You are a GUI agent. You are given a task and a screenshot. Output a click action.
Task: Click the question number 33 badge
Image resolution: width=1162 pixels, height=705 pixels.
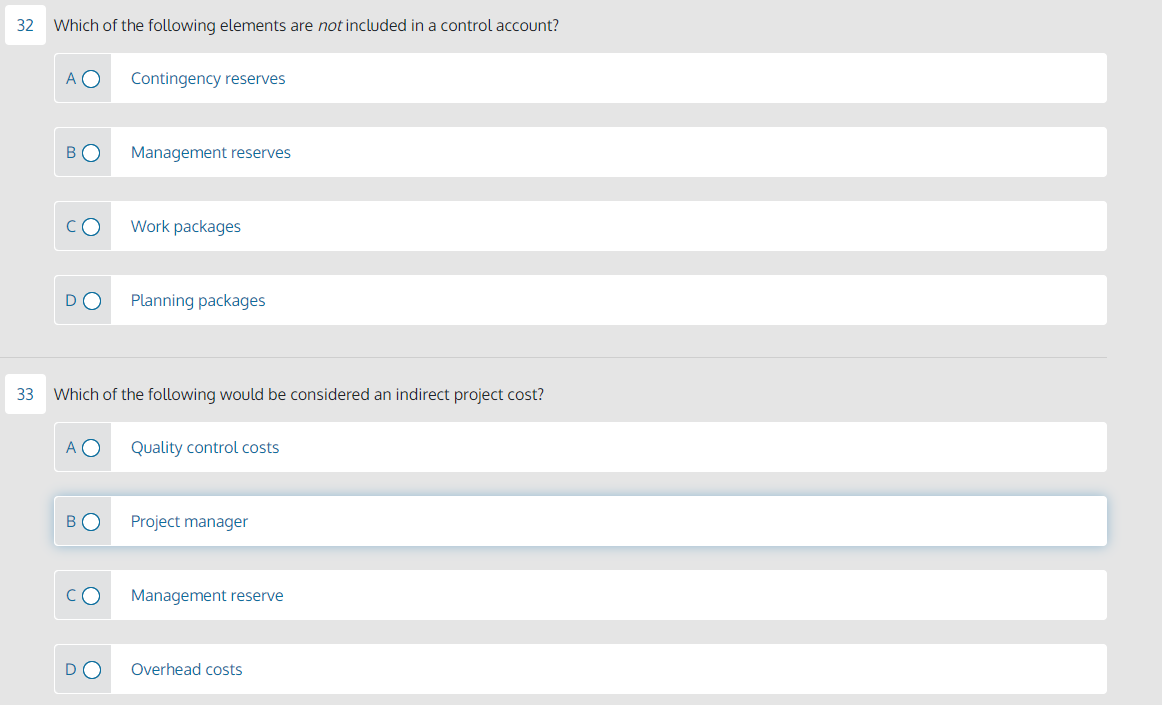[x=25, y=394]
